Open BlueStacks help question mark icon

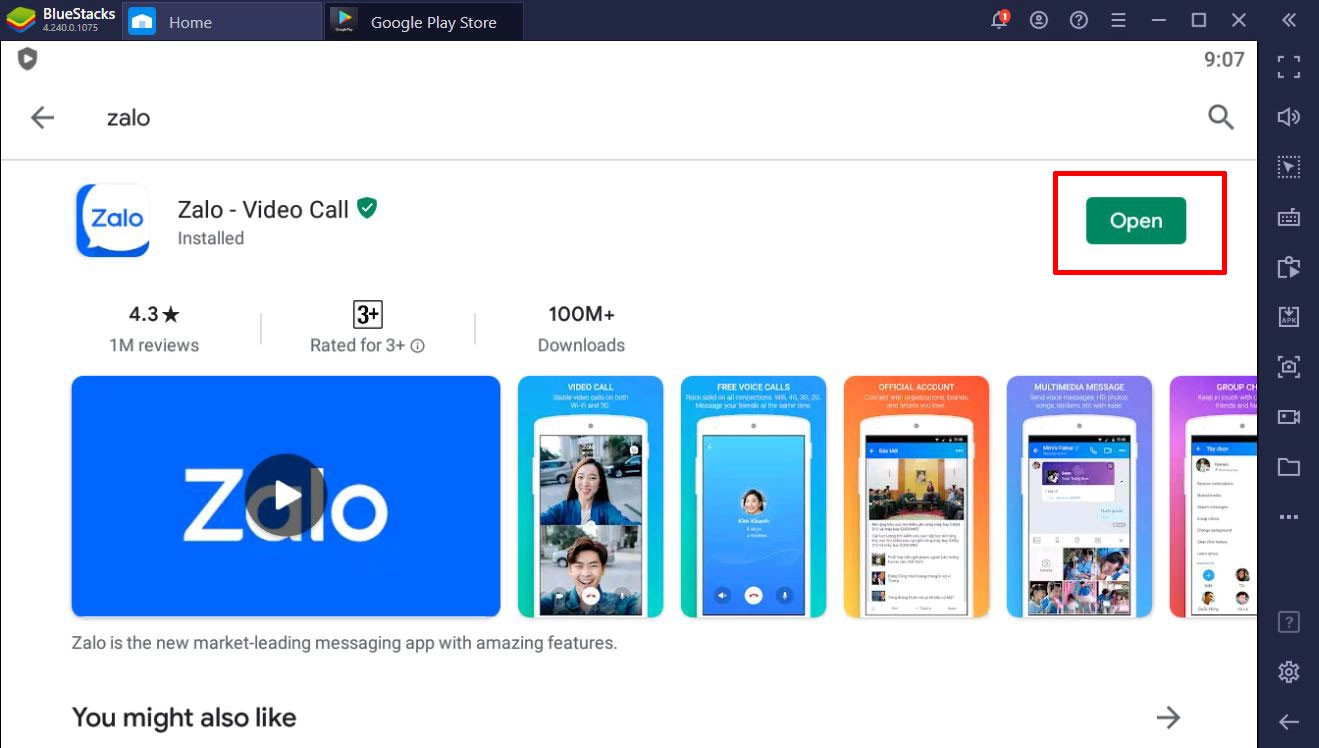(x=1079, y=20)
